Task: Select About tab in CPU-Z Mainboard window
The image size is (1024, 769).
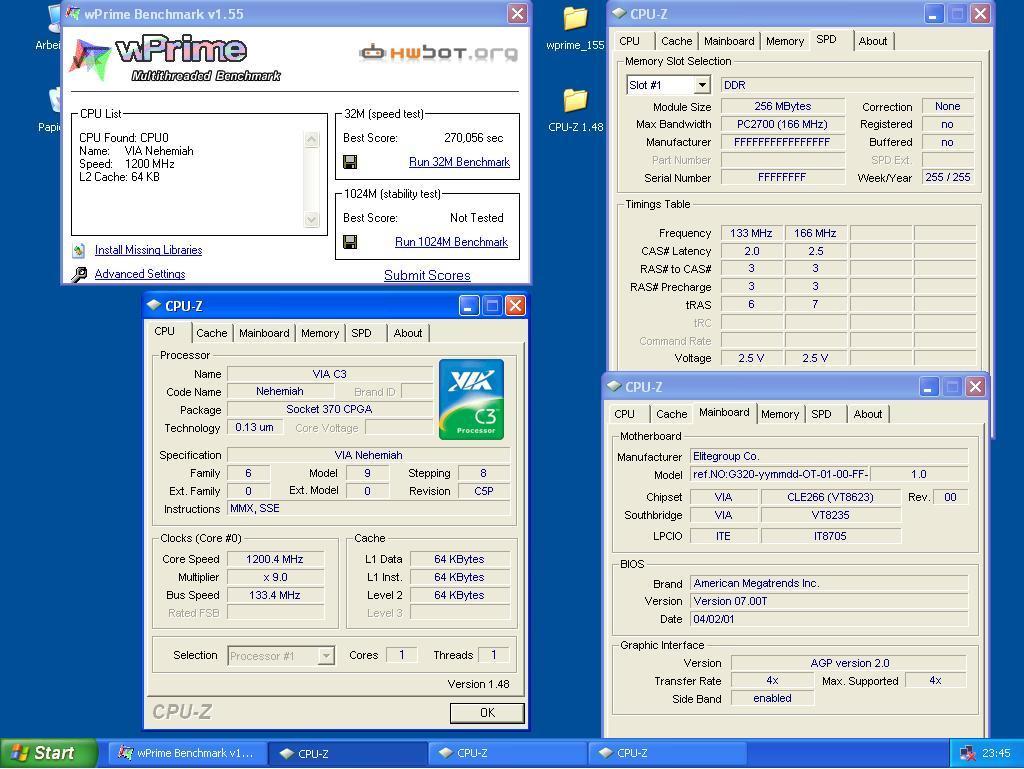Action: click(x=867, y=414)
